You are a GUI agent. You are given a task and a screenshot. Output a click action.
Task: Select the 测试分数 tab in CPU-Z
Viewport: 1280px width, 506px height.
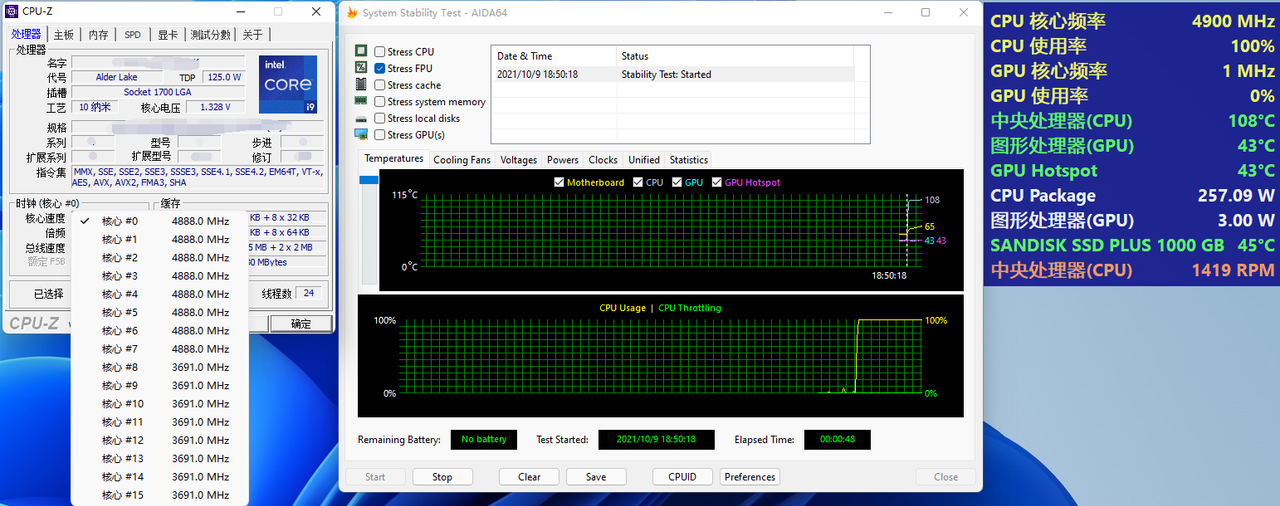point(211,35)
